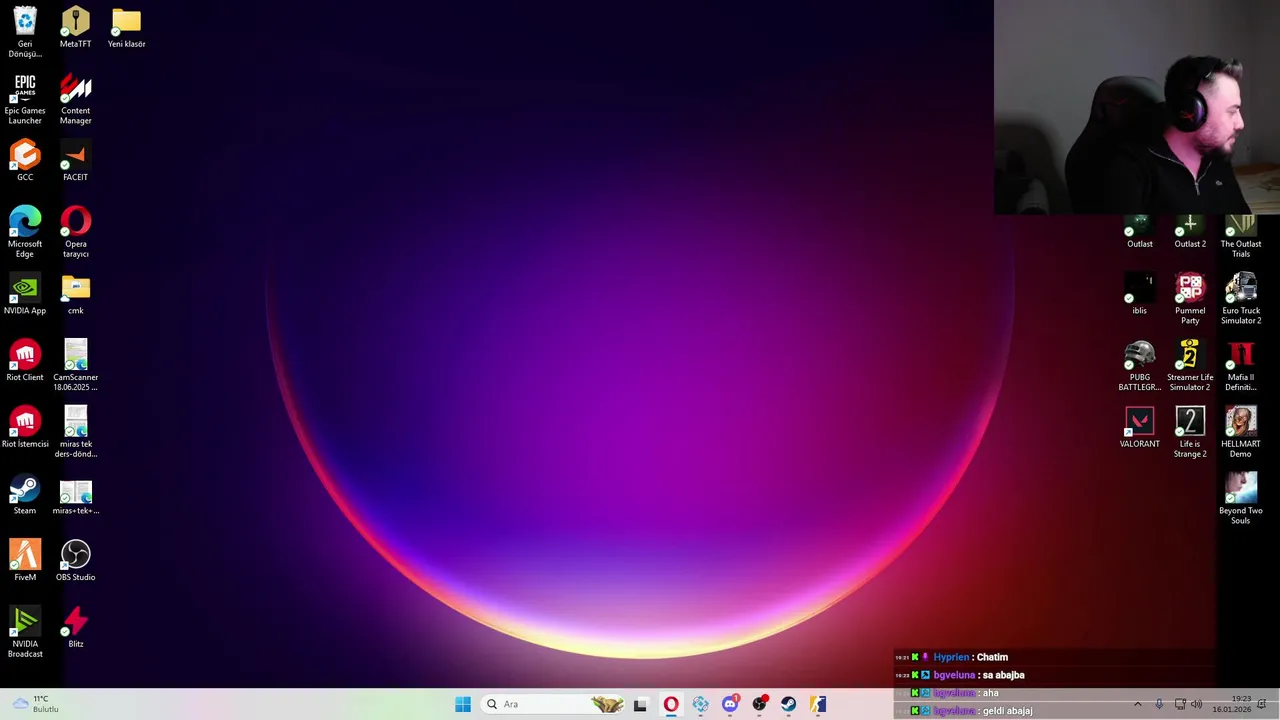Open the volume speaker icon in tray
This screenshot has width=1280, height=720.
click(x=1197, y=704)
